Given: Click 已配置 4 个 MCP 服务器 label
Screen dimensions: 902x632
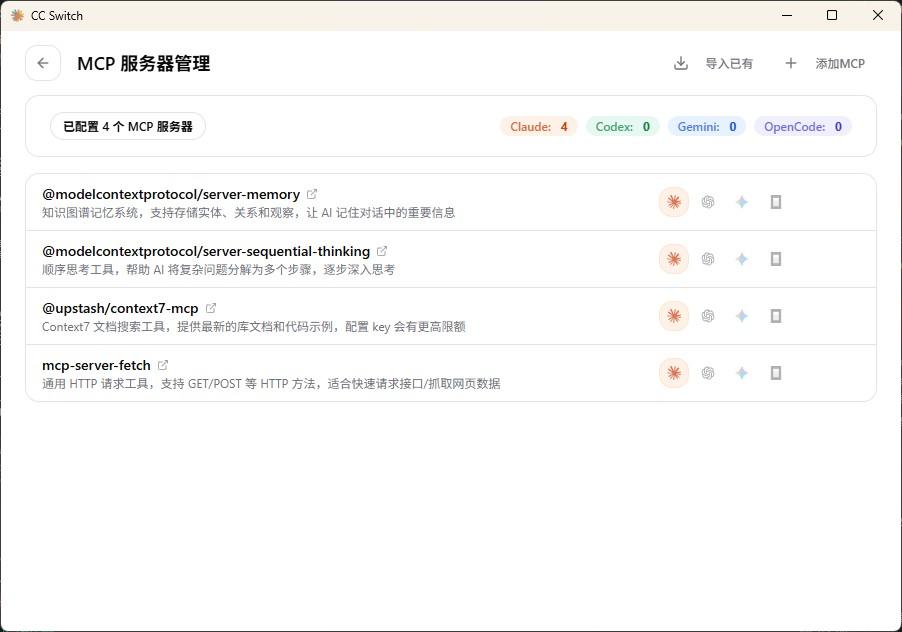Looking at the screenshot, I should click(128, 127).
